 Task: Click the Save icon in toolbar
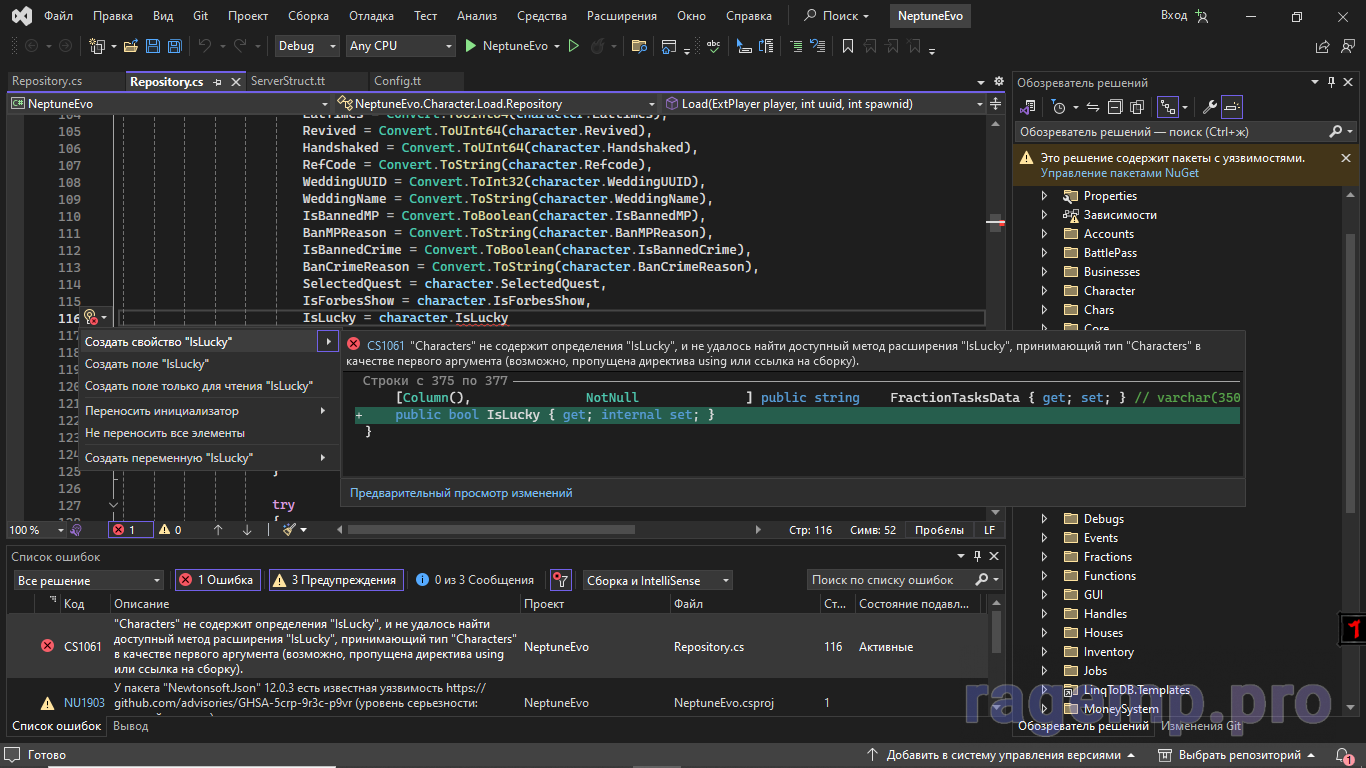pos(153,46)
